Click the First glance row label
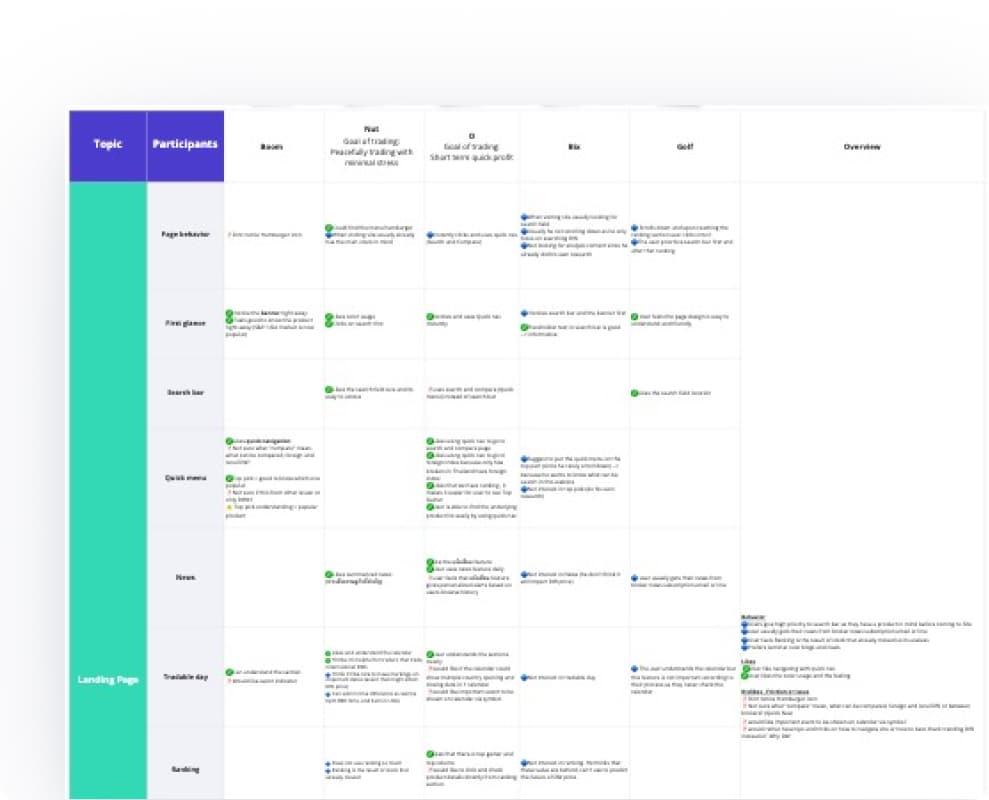 185,323
